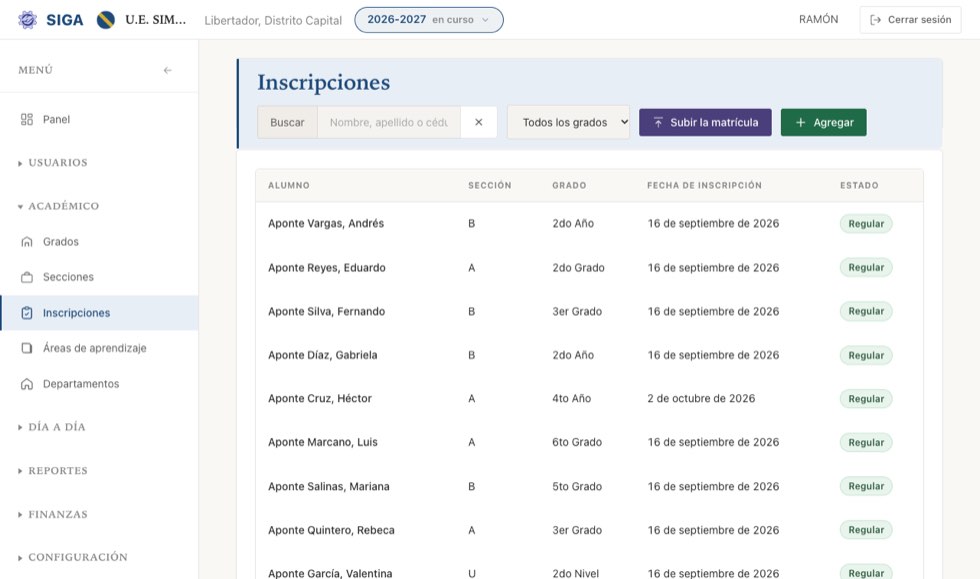This screenshot has height=579, width=980.
Task: Open Departamentos in the sidebar
Action: click(99, 384)
